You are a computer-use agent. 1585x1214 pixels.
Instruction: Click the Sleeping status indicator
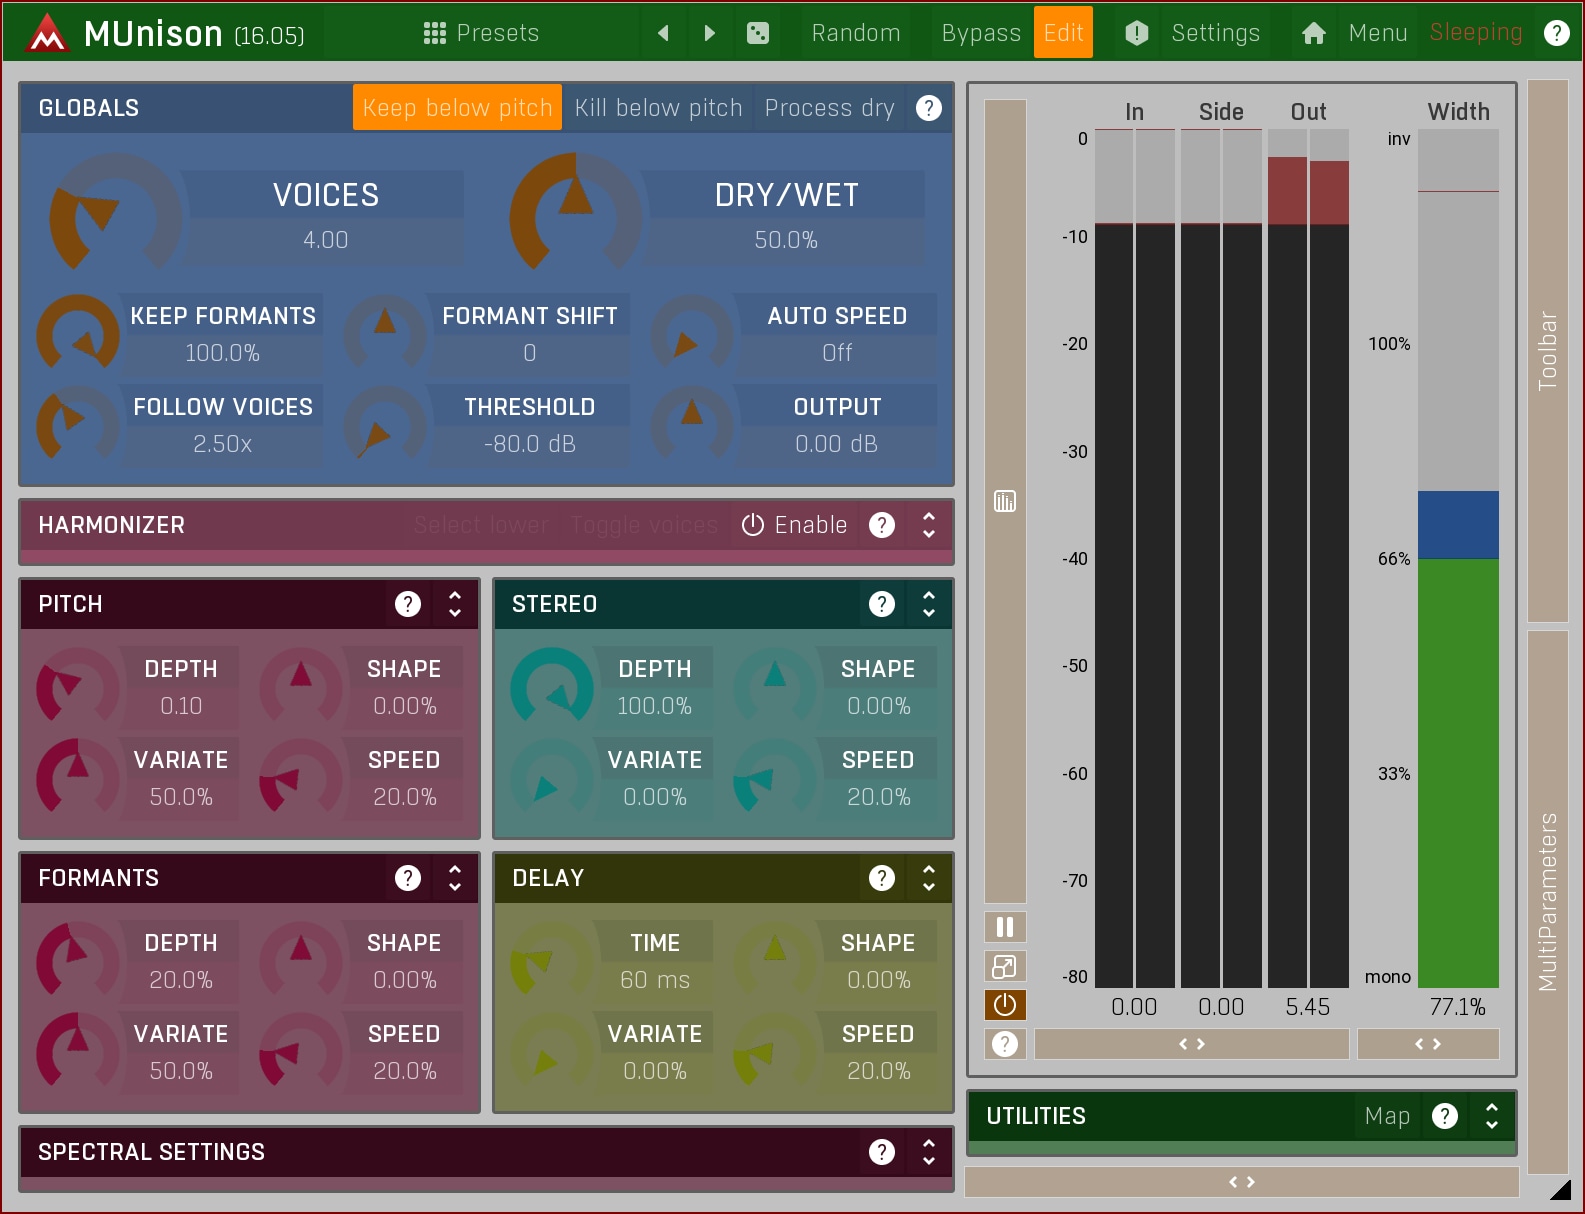pyautogui.click(x=1476, y=33)
